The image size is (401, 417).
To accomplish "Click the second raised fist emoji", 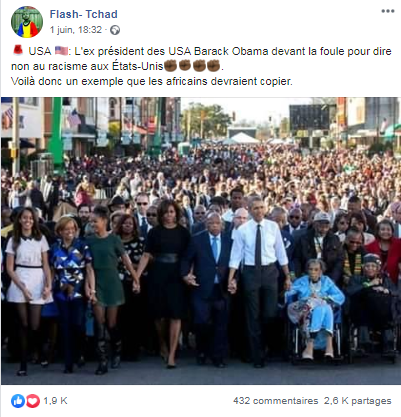I will (185, 66).
